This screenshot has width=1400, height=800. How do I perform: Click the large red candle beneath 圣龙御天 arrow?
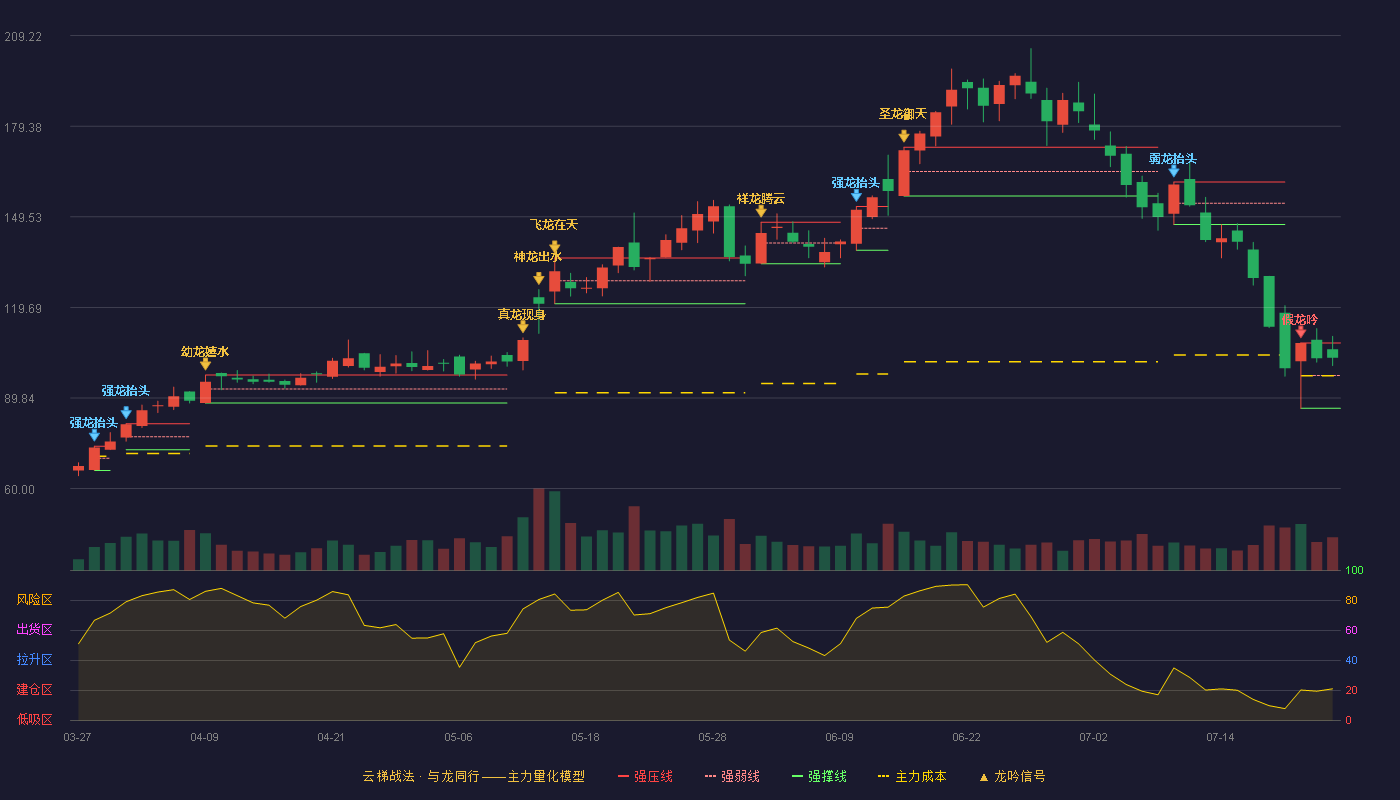click(904, 173)
